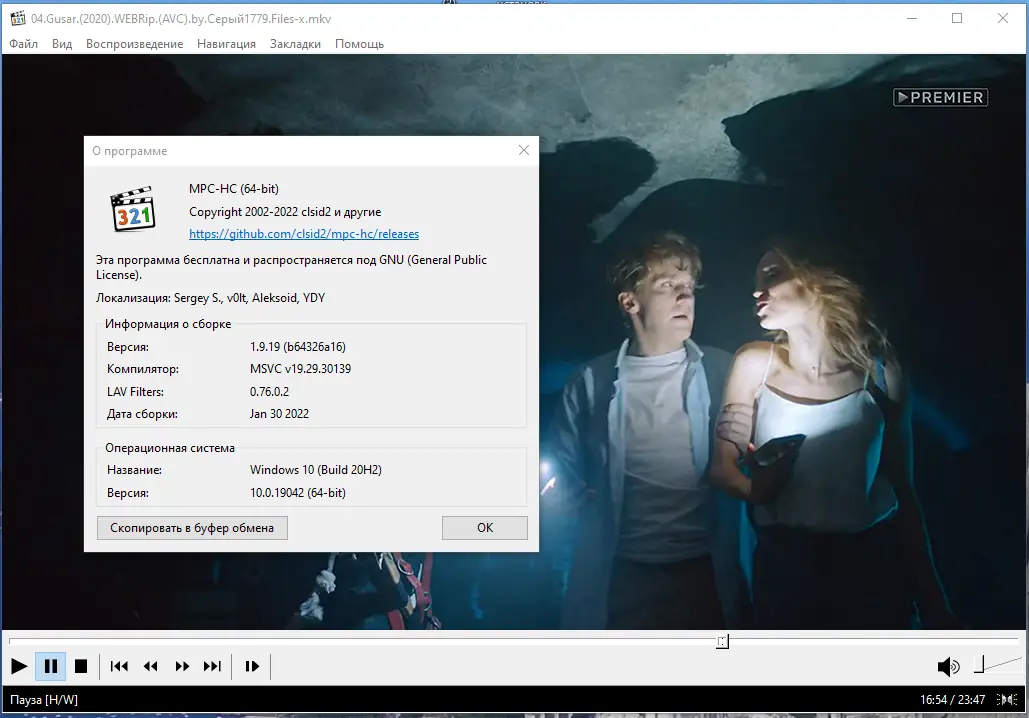The height and width of the screenshot is (718, 1029).
Task: Open the Закладки menu
Action: 295,44
